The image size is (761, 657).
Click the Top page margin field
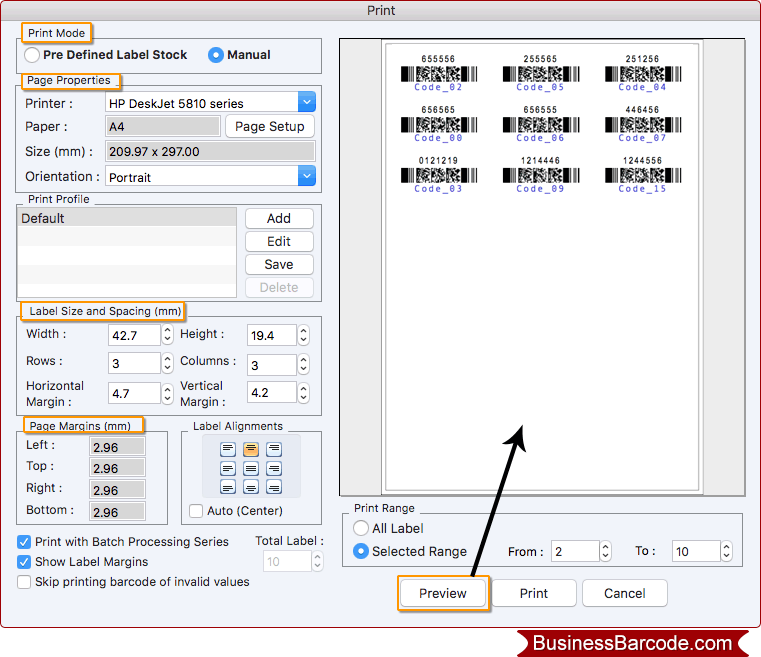[117, 468]
